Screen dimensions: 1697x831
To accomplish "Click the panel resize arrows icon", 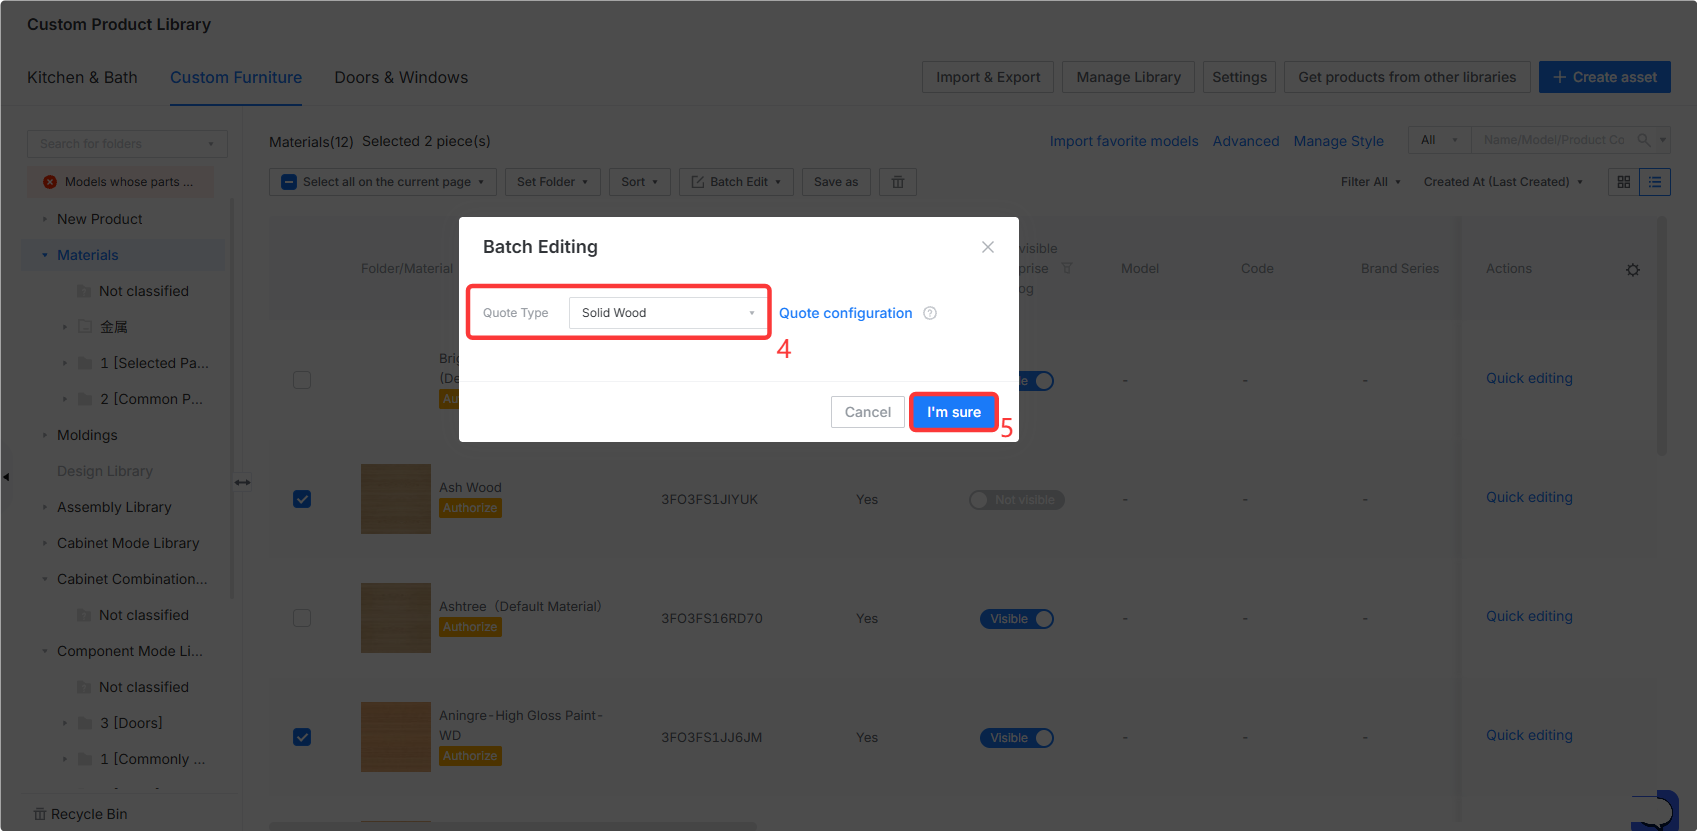I will pyautogui.click(x=243, y=482).
